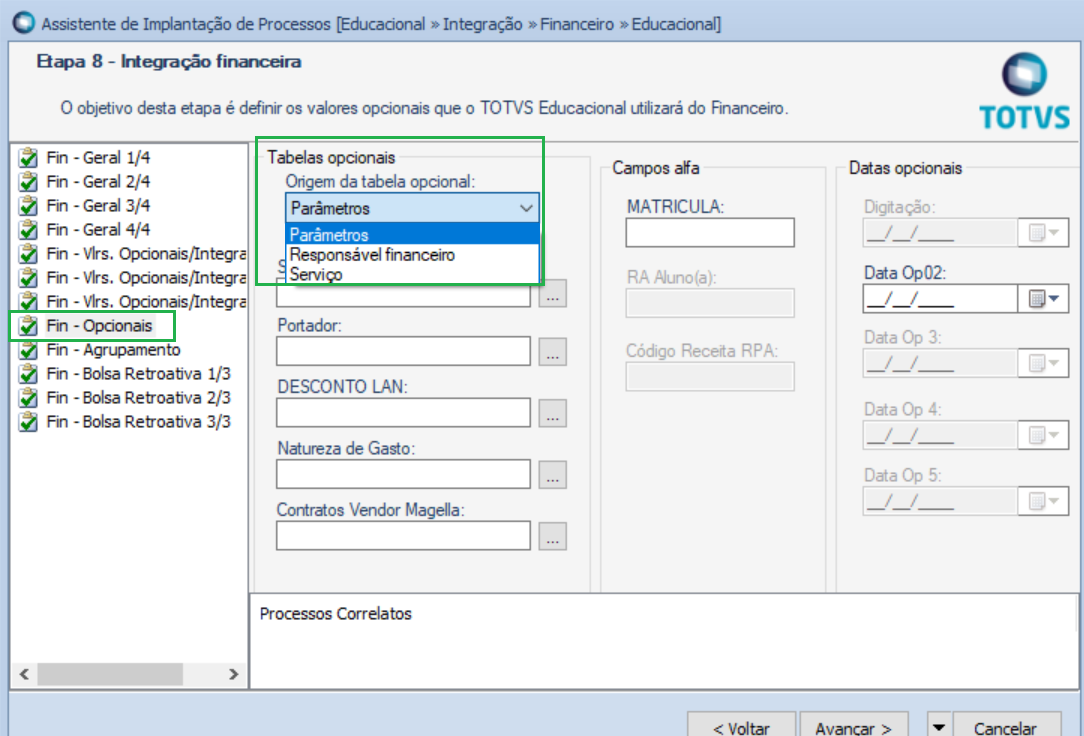Select Fin - Geral 4/4 step

pos(98,229)
